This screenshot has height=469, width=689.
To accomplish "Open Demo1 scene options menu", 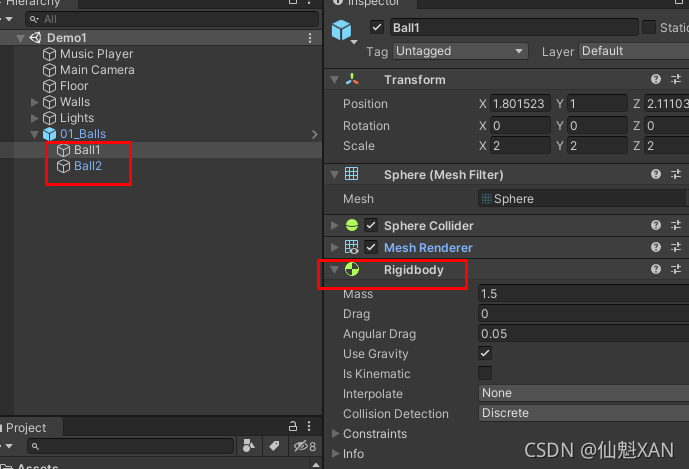I will [x=310, y=38].
